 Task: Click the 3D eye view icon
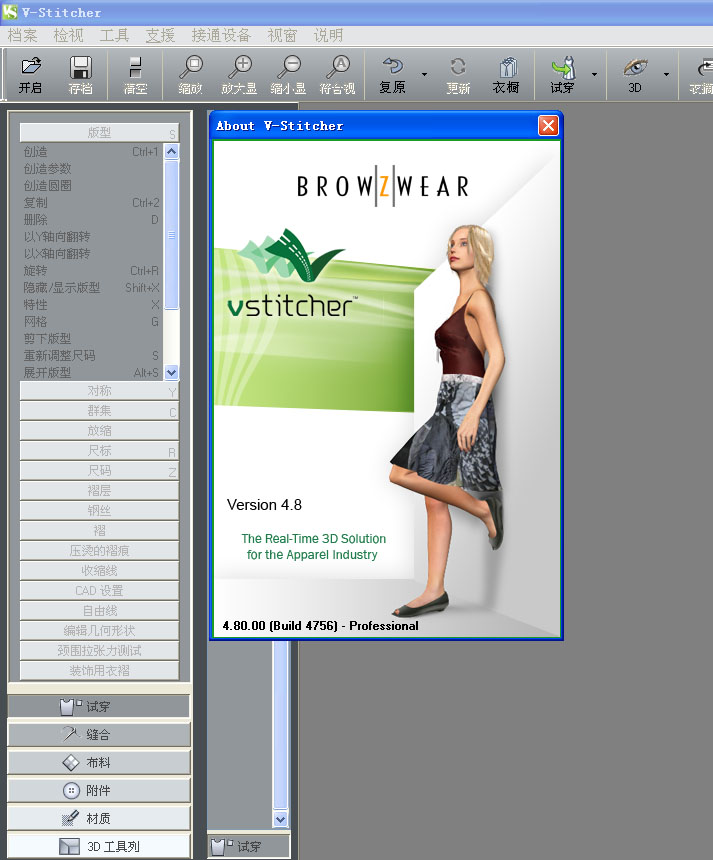pos(635,67)
